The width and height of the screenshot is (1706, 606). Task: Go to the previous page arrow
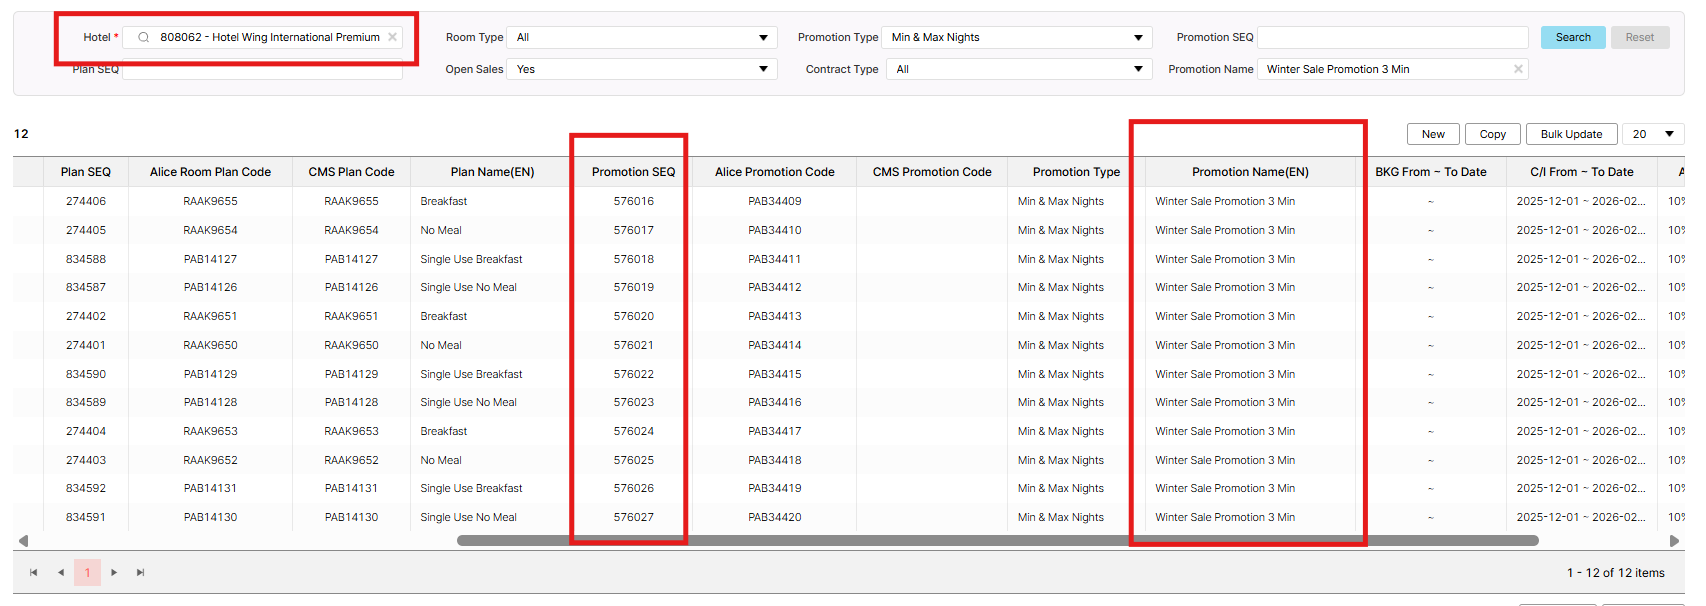tap(61, 572)
